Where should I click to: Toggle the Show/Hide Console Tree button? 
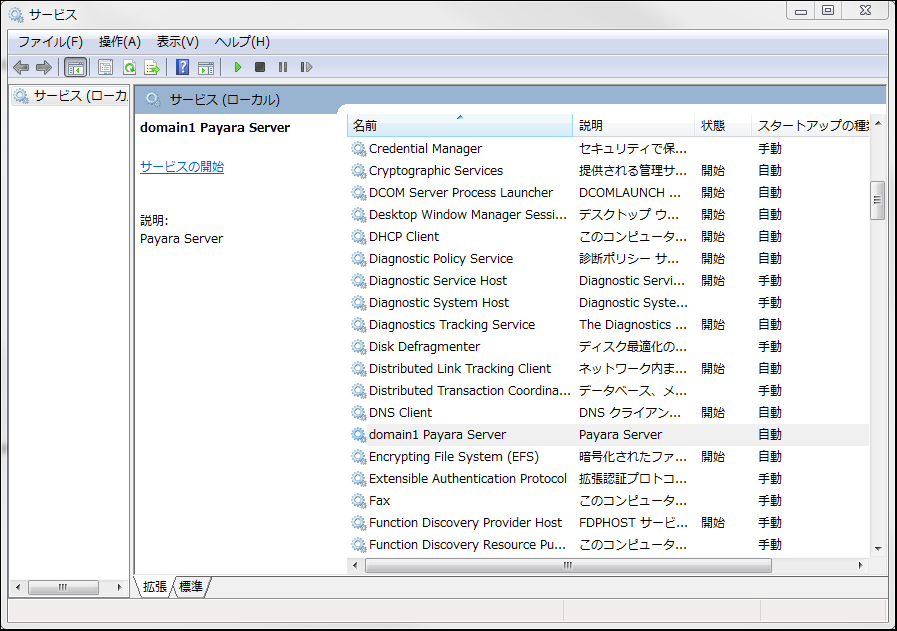tap(75, 67)
